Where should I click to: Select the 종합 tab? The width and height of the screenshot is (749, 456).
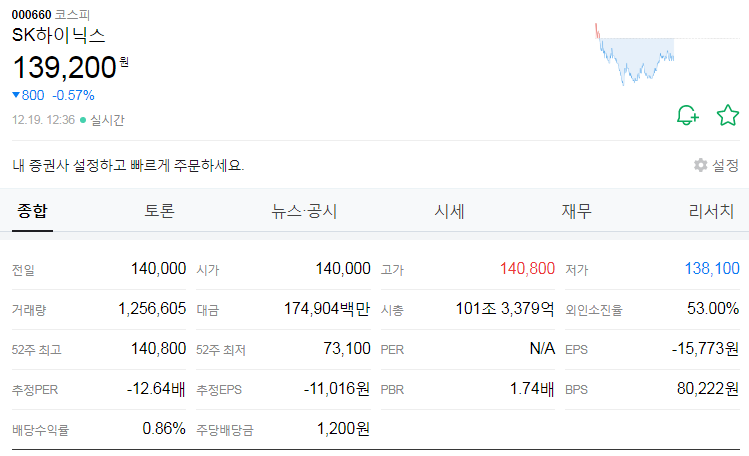32,211
